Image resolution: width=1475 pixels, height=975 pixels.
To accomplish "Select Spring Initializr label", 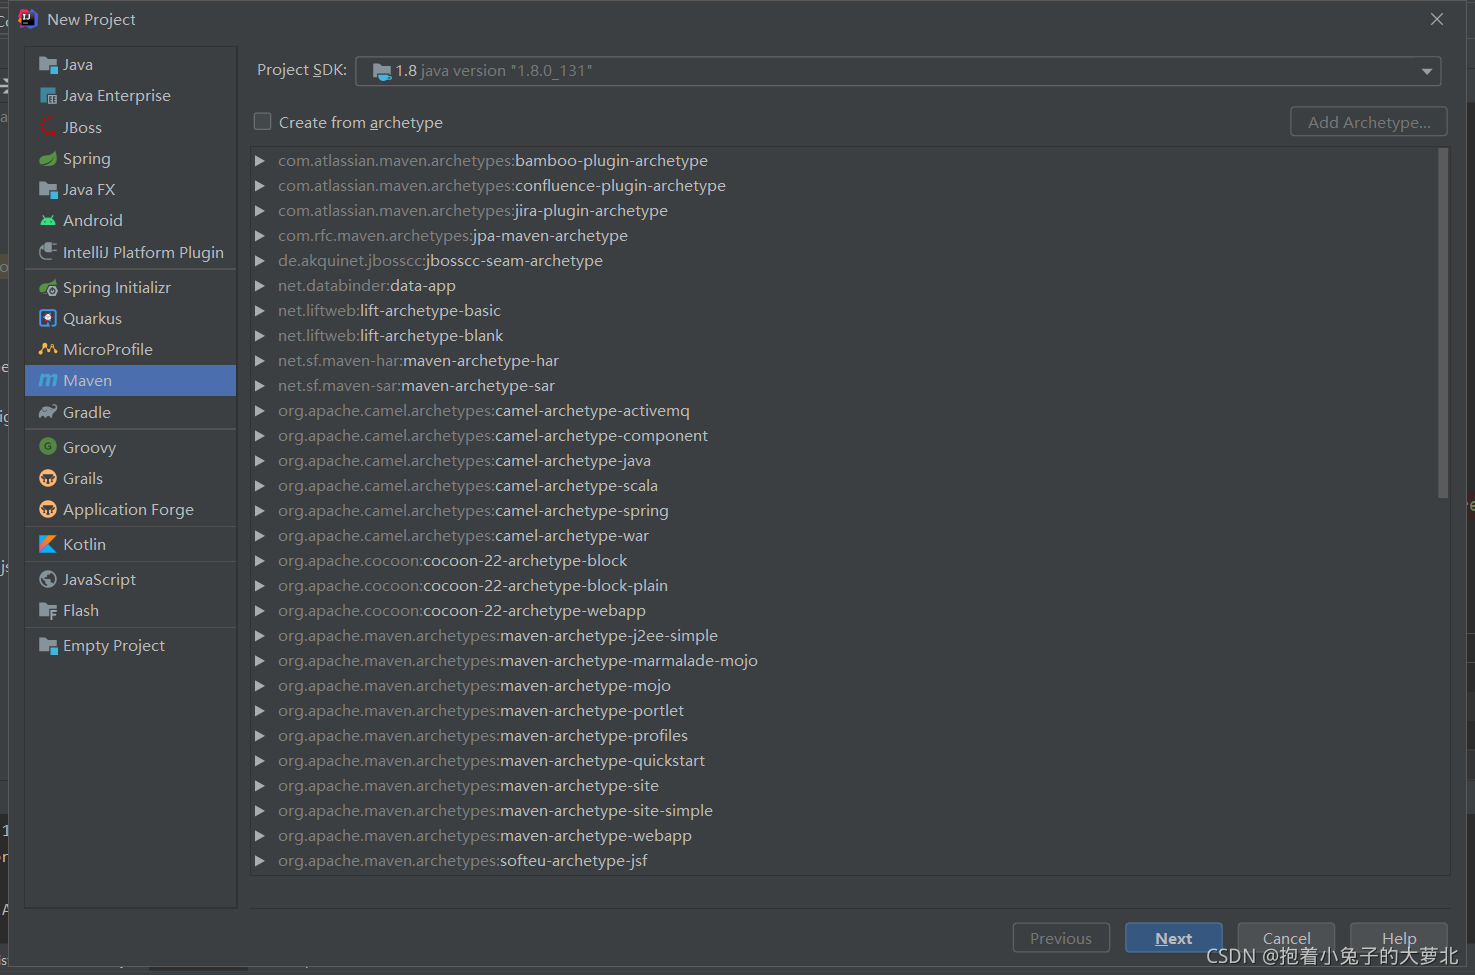I will click(x=117, y=288).
